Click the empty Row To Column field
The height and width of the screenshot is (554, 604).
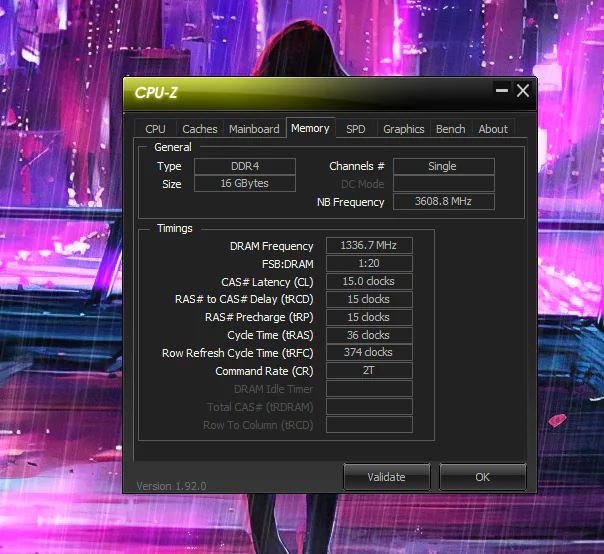pos(369,425)
